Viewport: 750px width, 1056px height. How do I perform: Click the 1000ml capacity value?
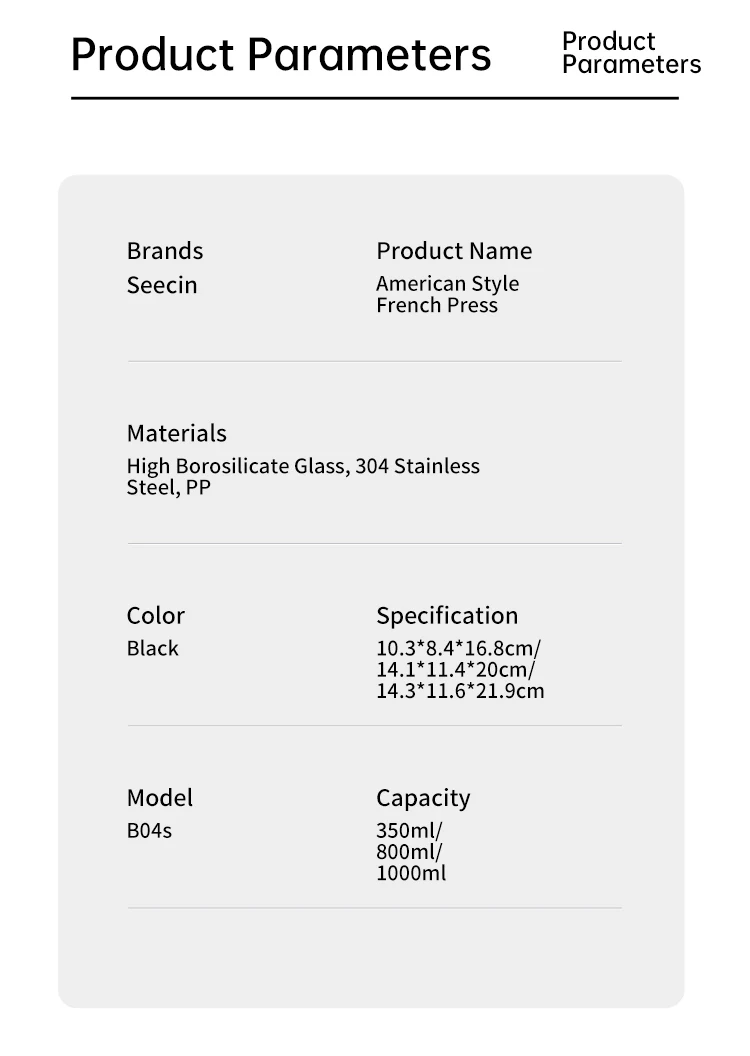[x=411, y=873]
